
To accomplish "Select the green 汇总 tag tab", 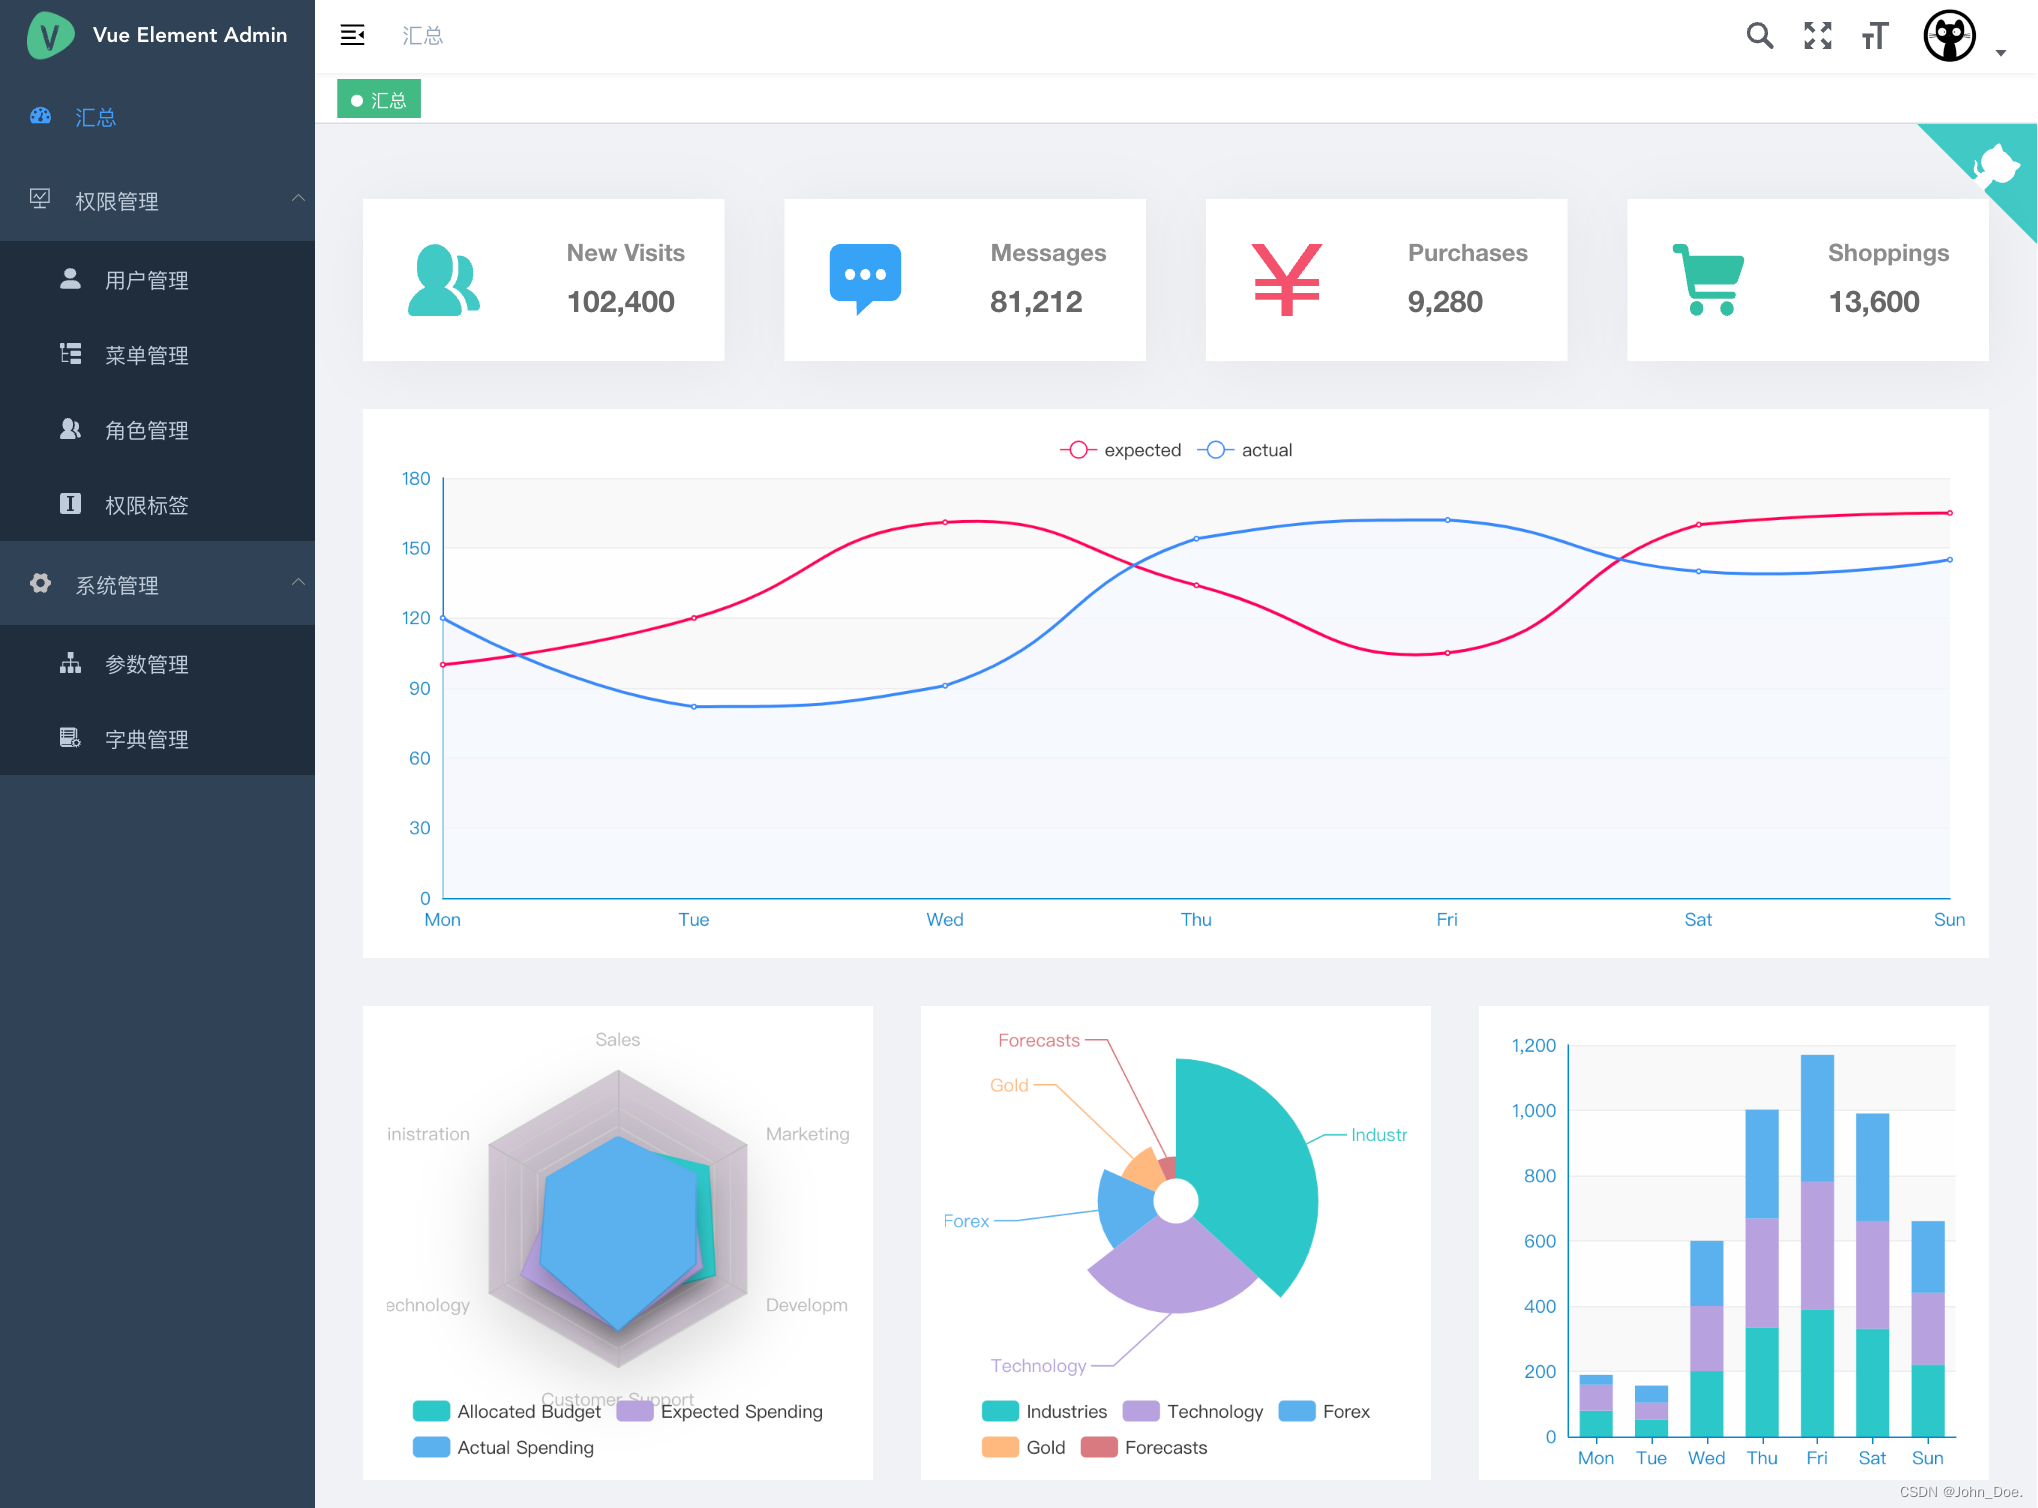I will (379, 100).
